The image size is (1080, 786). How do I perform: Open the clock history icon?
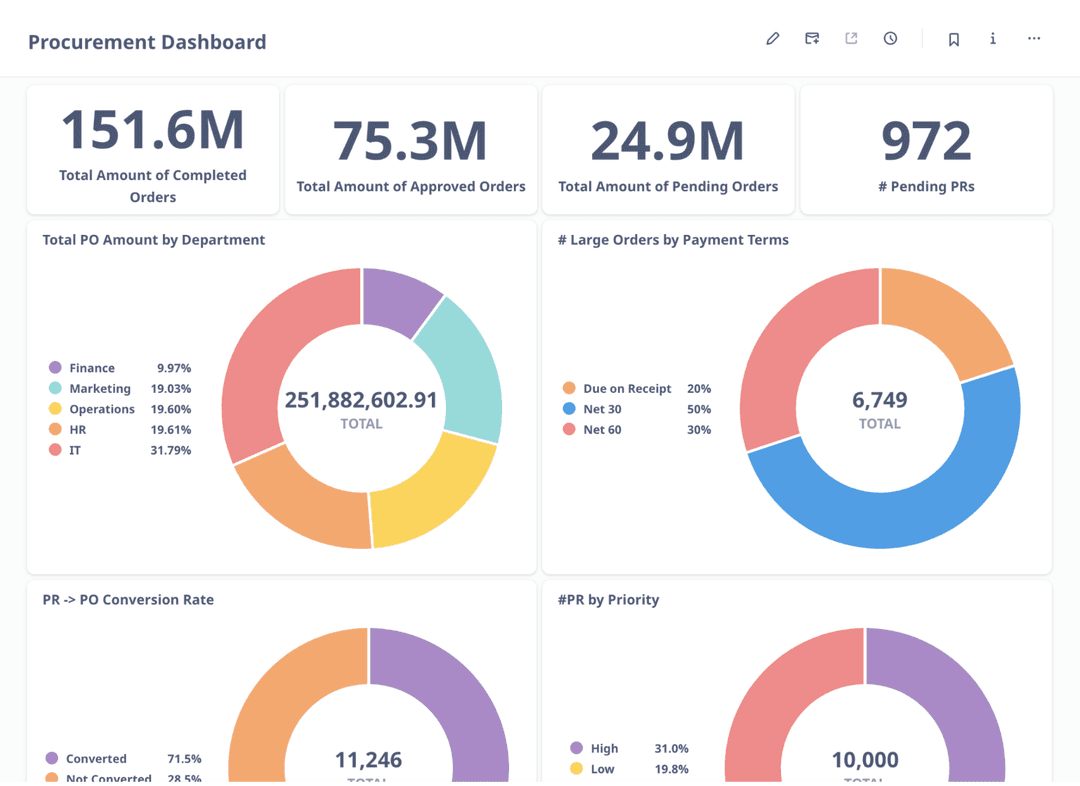(x=890, y=39)
